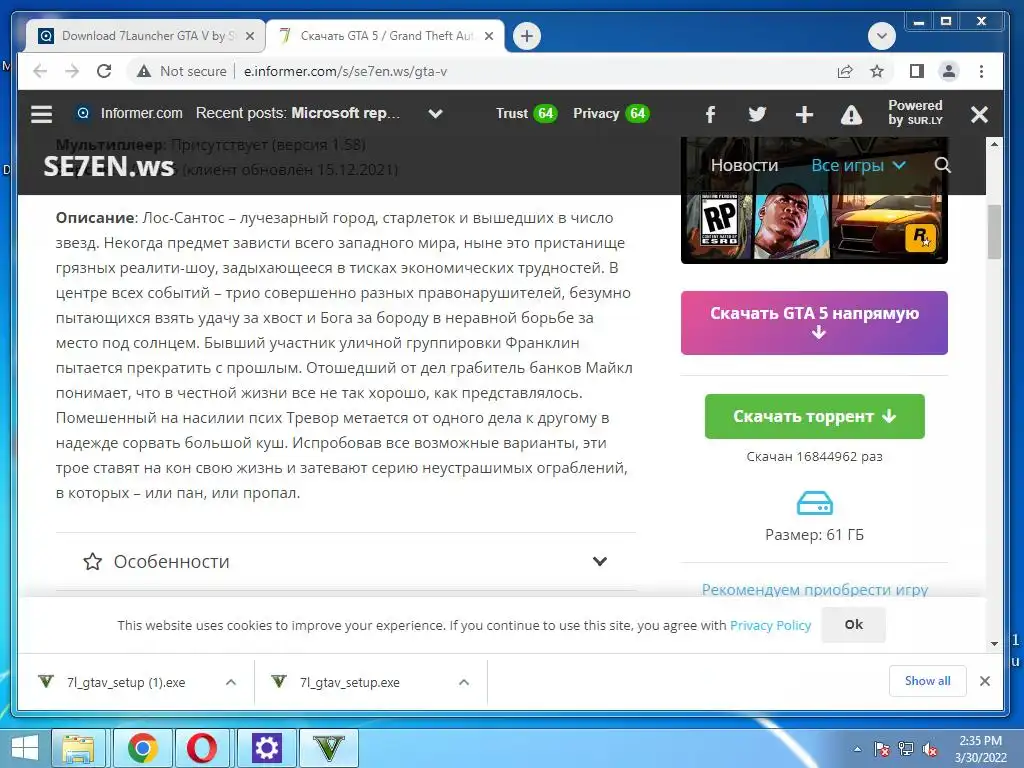This screenshot has height=768, width=1024.
Task: Click the Размер: 61 ГБ disk icon
Action: (x=814, y=504)
